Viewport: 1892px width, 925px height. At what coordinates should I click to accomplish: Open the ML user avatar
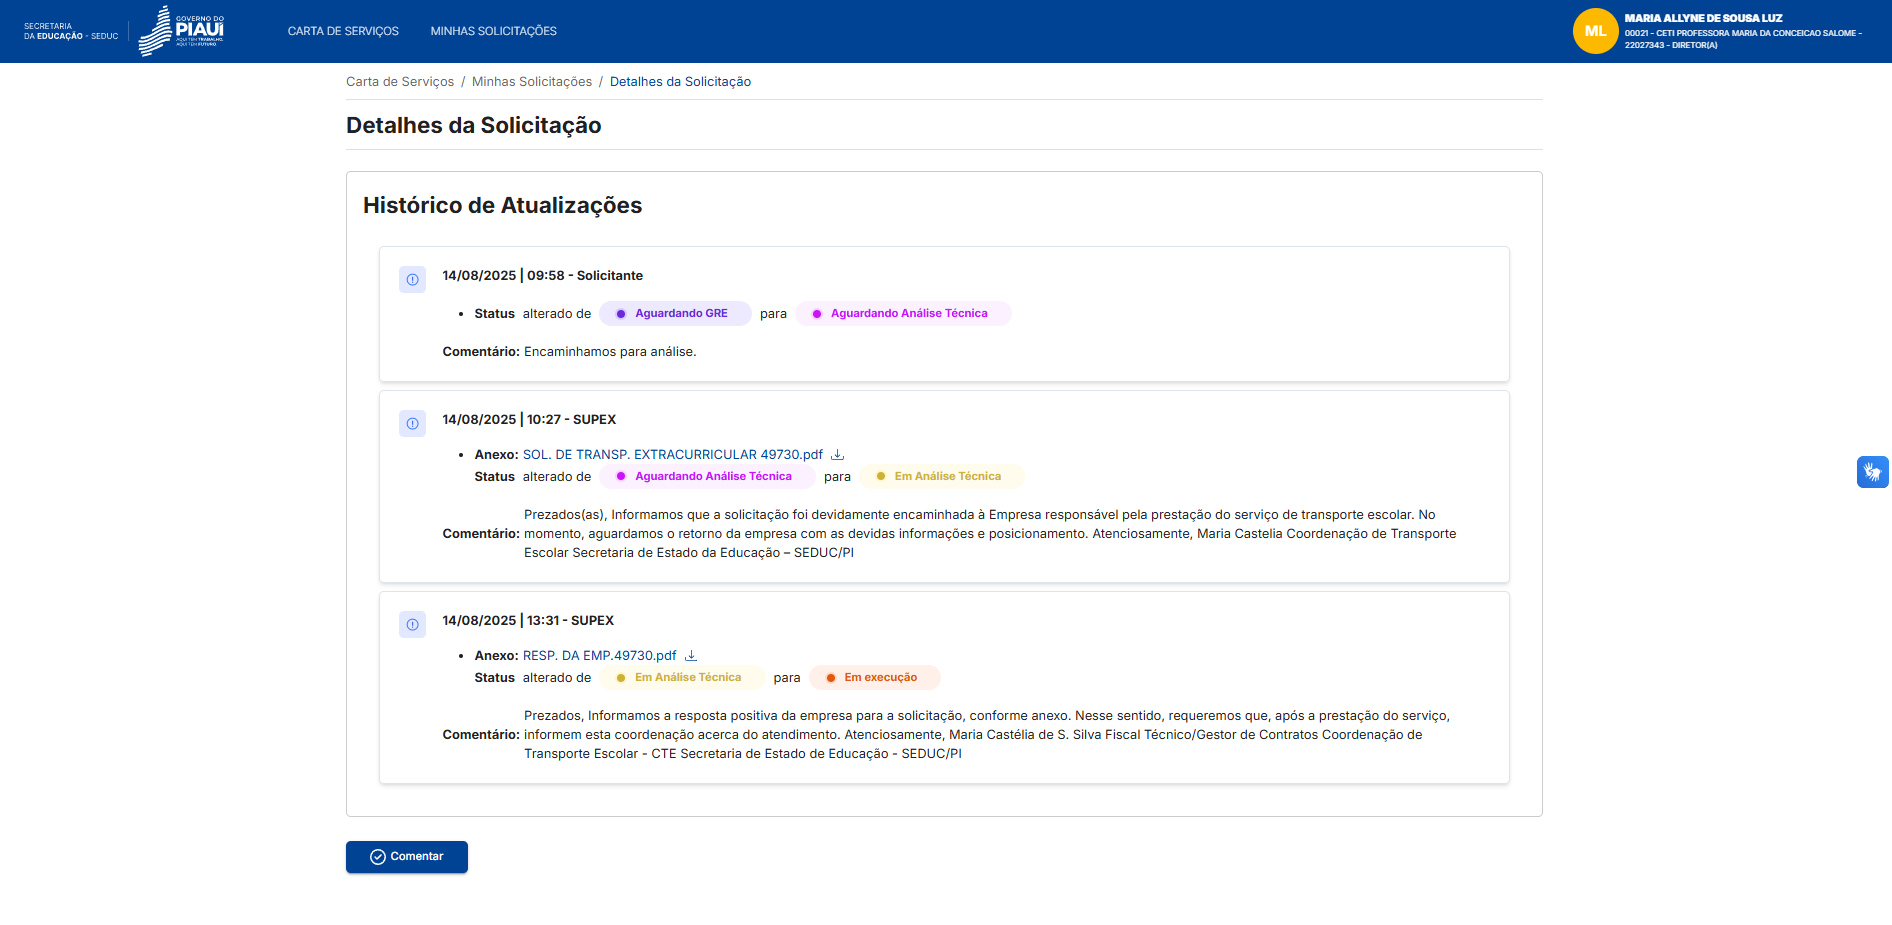pyautogui.click(x=1595, y=31)
